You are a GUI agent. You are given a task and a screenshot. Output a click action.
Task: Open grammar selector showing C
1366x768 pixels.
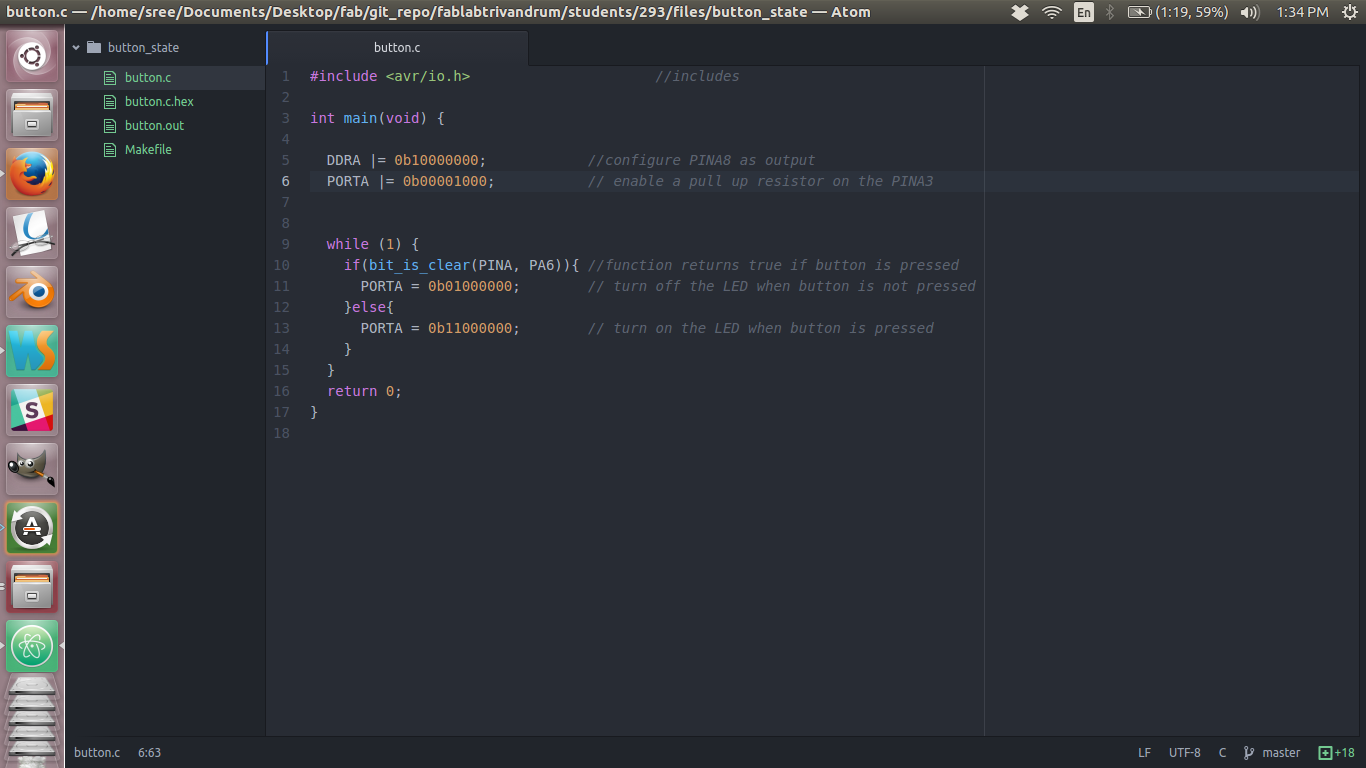click(1222, 753)
